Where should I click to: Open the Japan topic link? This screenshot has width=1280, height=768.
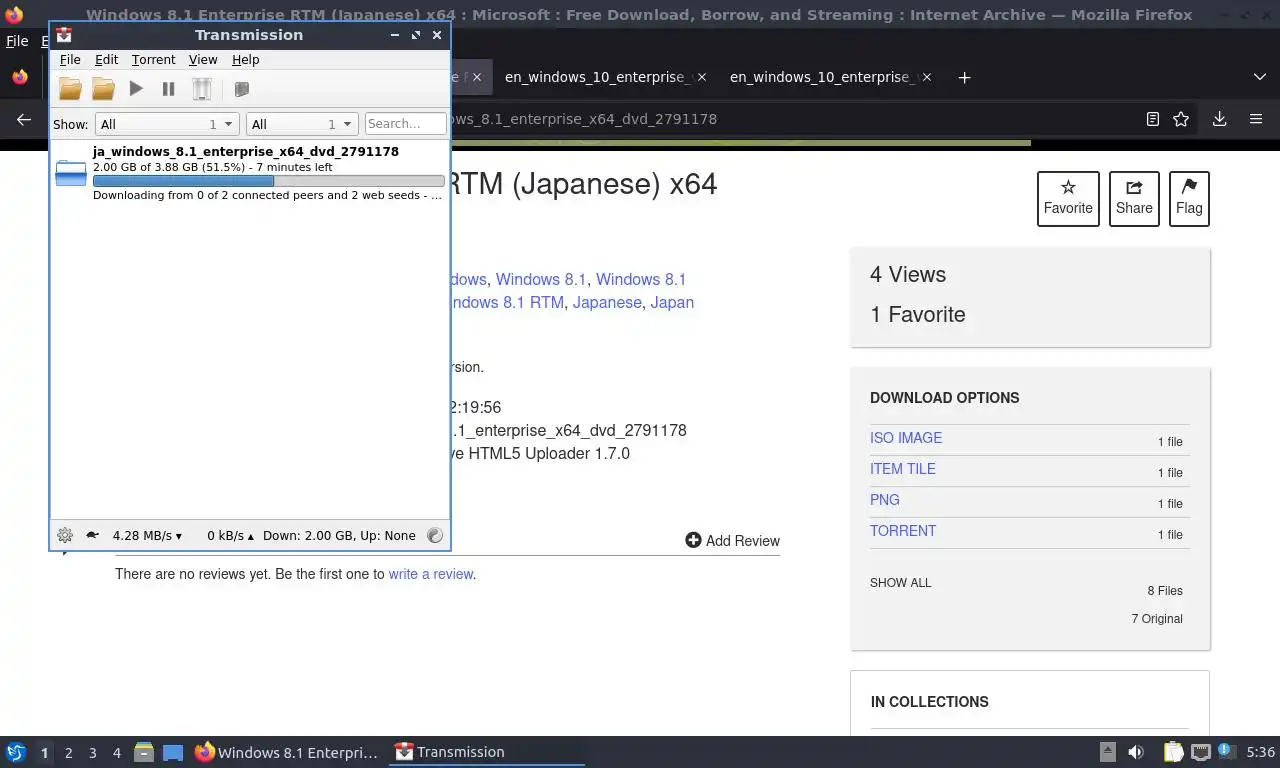[672, 302]
